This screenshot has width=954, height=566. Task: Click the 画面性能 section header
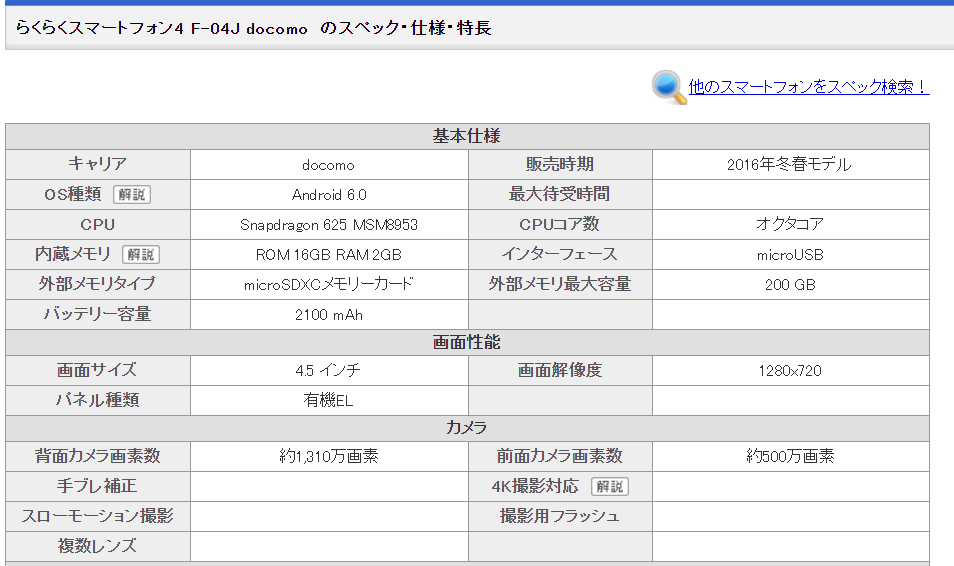[467, 343]
